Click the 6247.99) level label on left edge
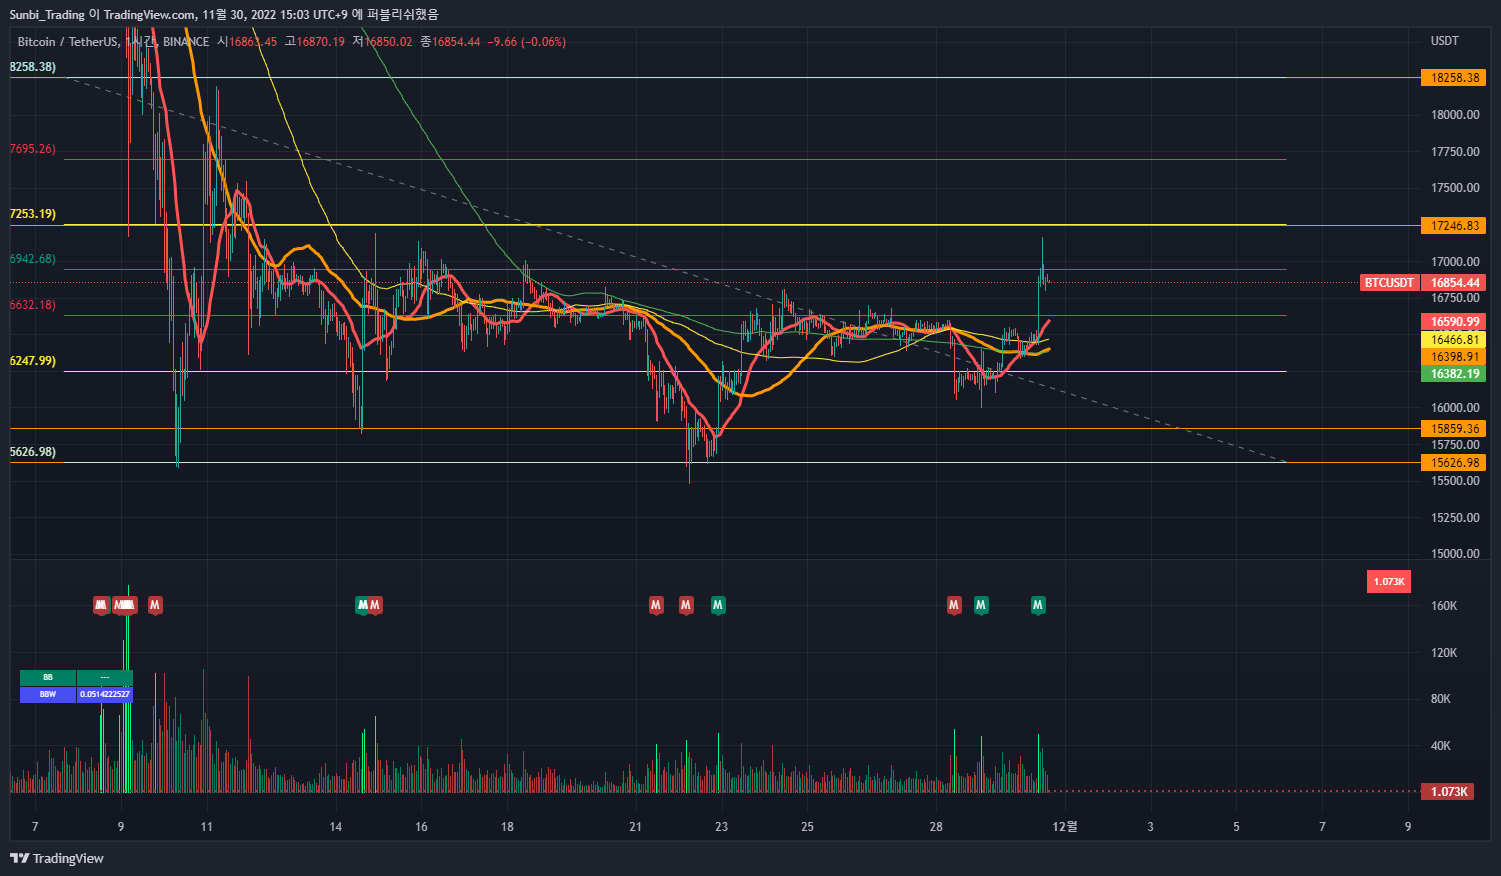1501x876 pixels. click(x=33, y=361)
